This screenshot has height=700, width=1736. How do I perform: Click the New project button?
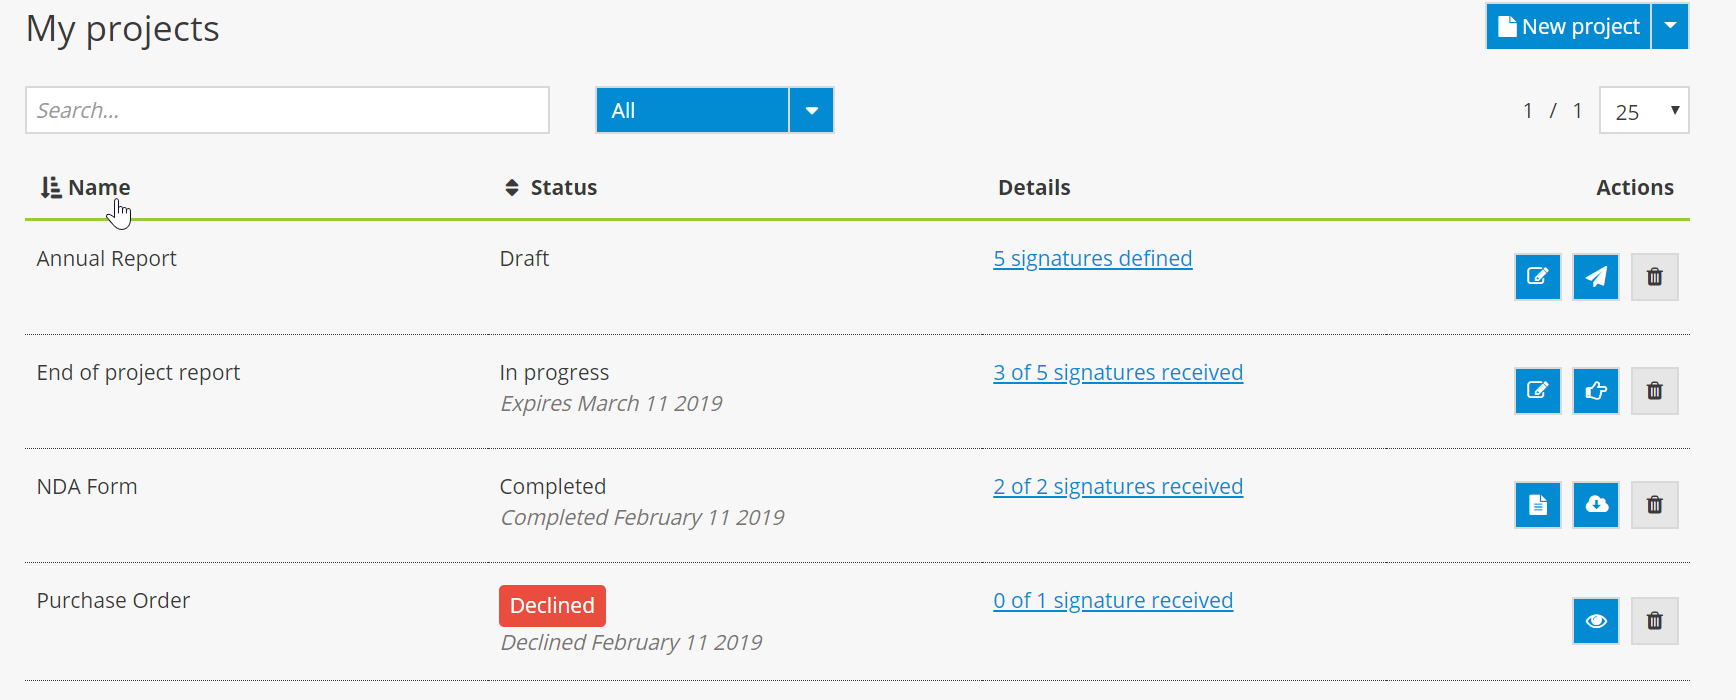click(1568, 27)
